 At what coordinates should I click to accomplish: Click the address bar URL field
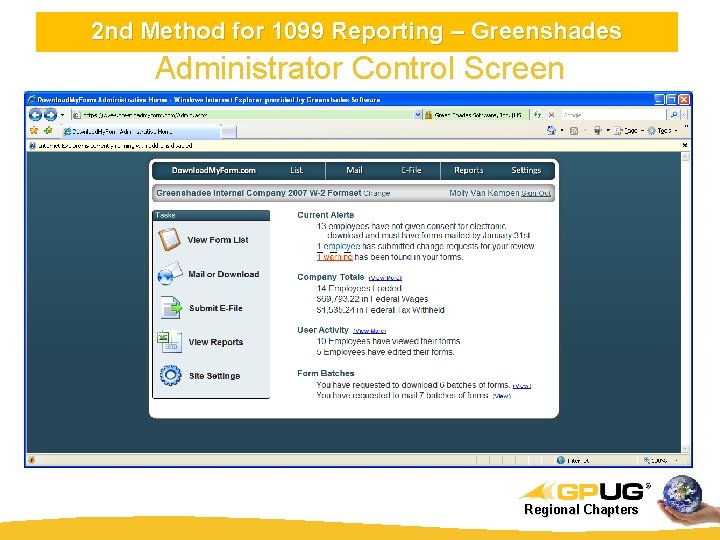pos(243,115)
